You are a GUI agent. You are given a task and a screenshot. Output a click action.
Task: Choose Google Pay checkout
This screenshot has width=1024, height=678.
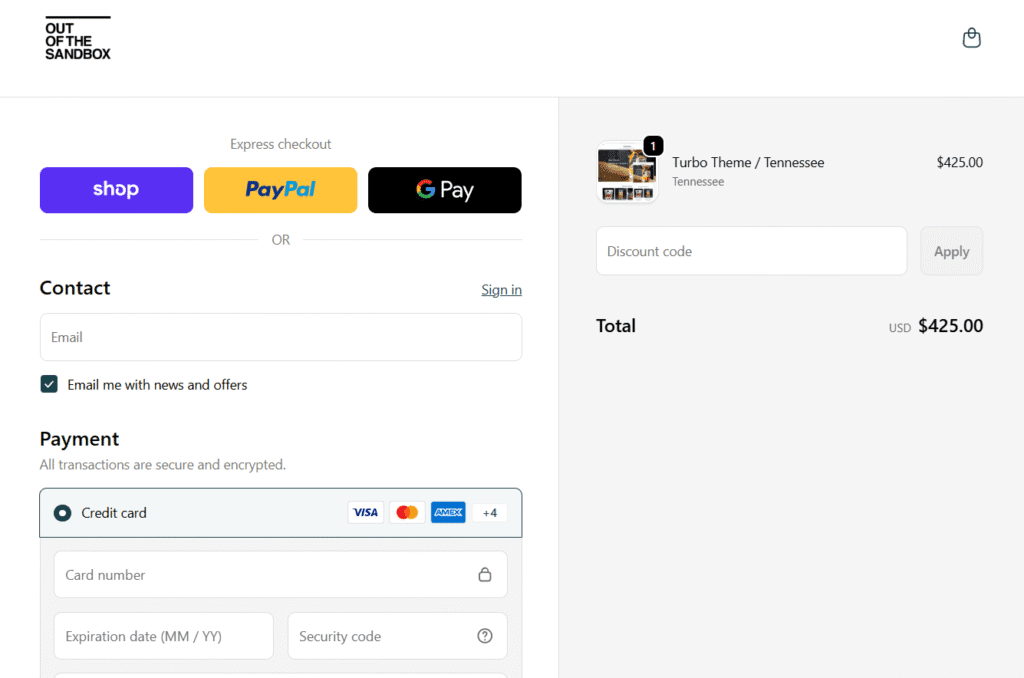pos(444,190)
